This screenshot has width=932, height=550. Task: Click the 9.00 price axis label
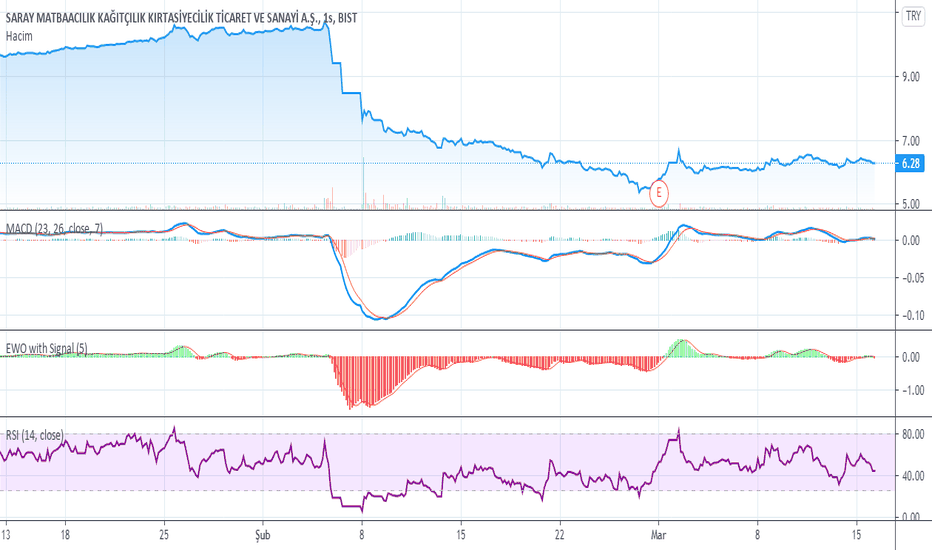pyautogui.click(x=911, y=77)
